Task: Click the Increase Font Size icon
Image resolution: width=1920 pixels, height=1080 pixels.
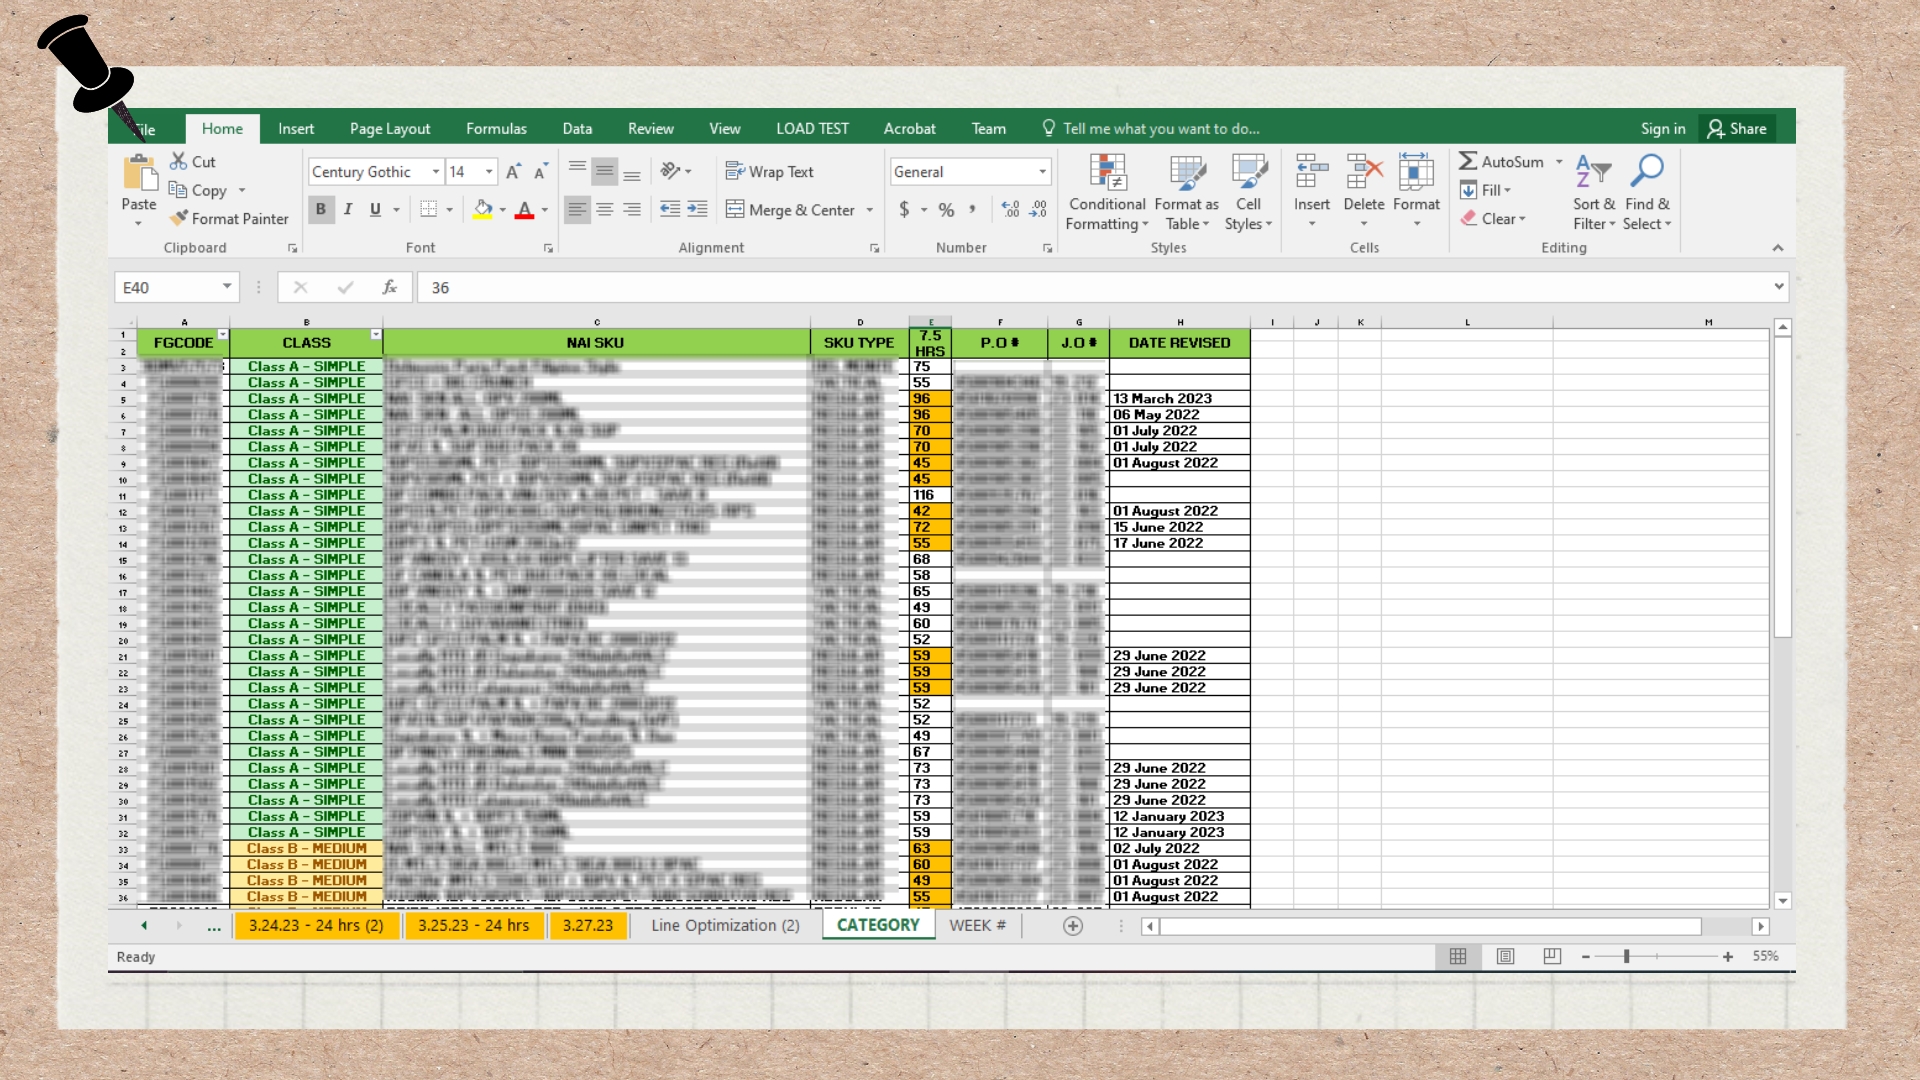Action: (513, 172)
